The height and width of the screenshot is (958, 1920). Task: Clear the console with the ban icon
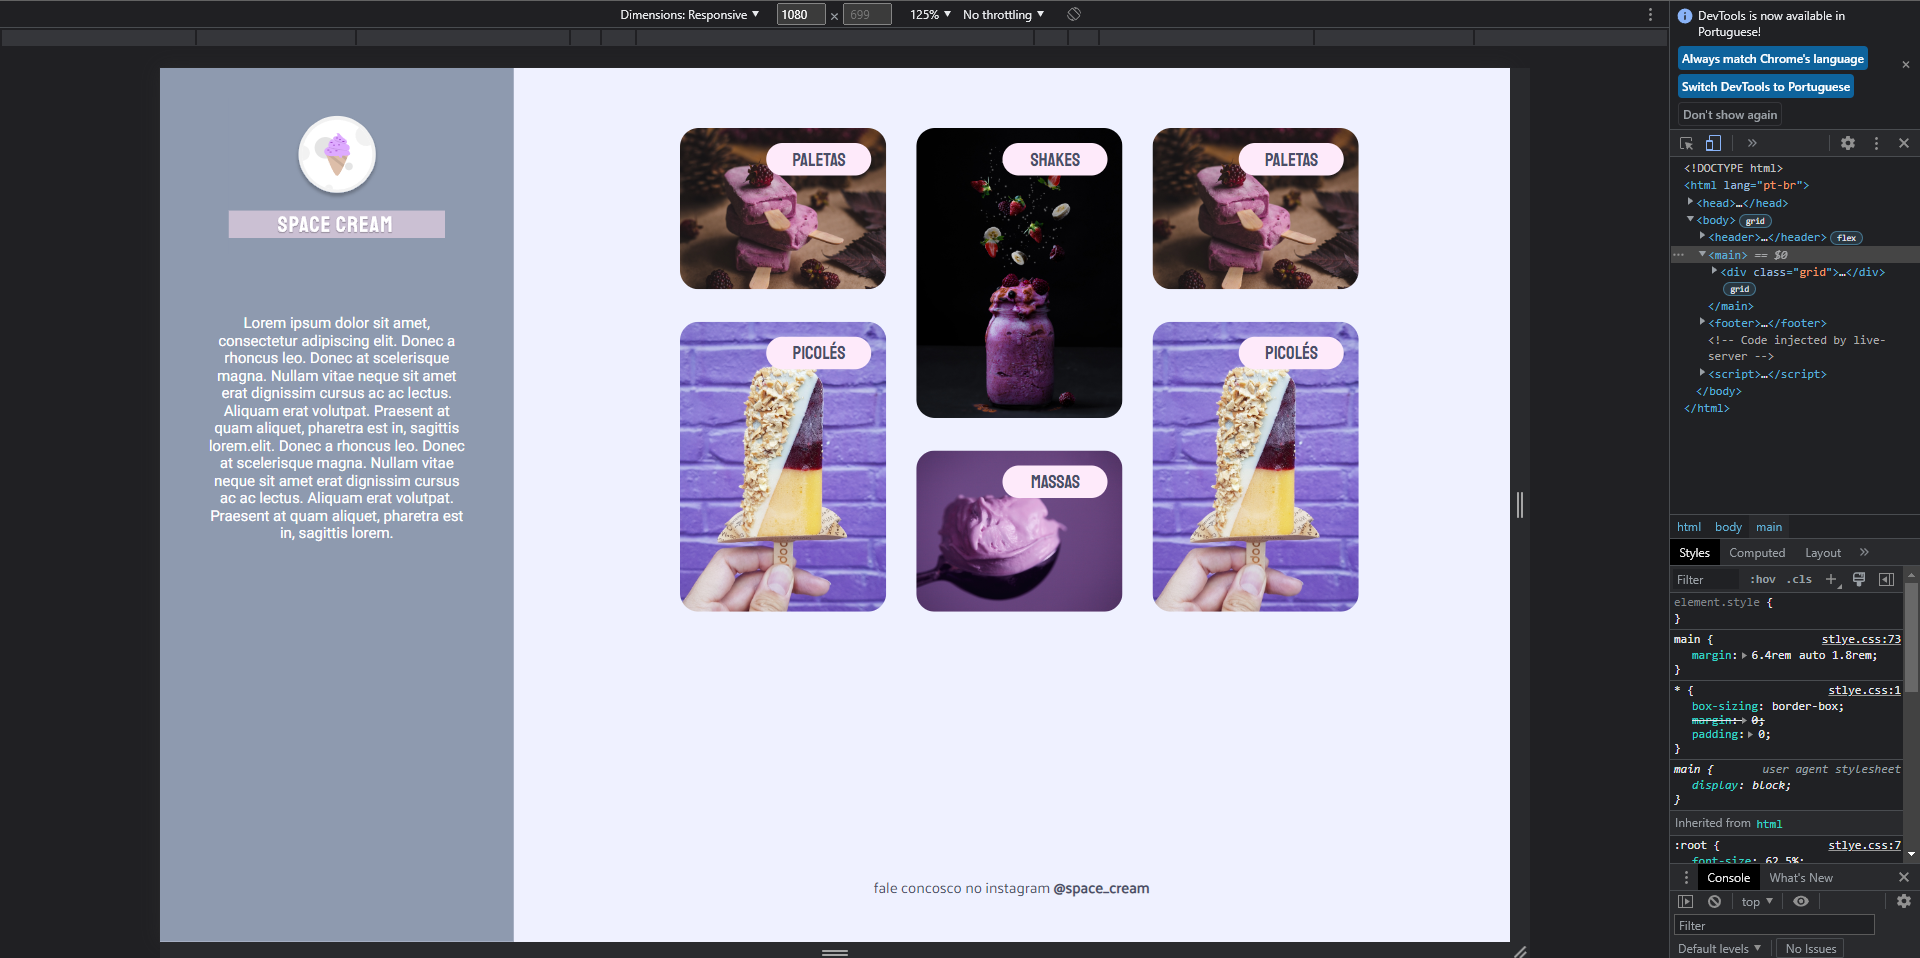1714,901
